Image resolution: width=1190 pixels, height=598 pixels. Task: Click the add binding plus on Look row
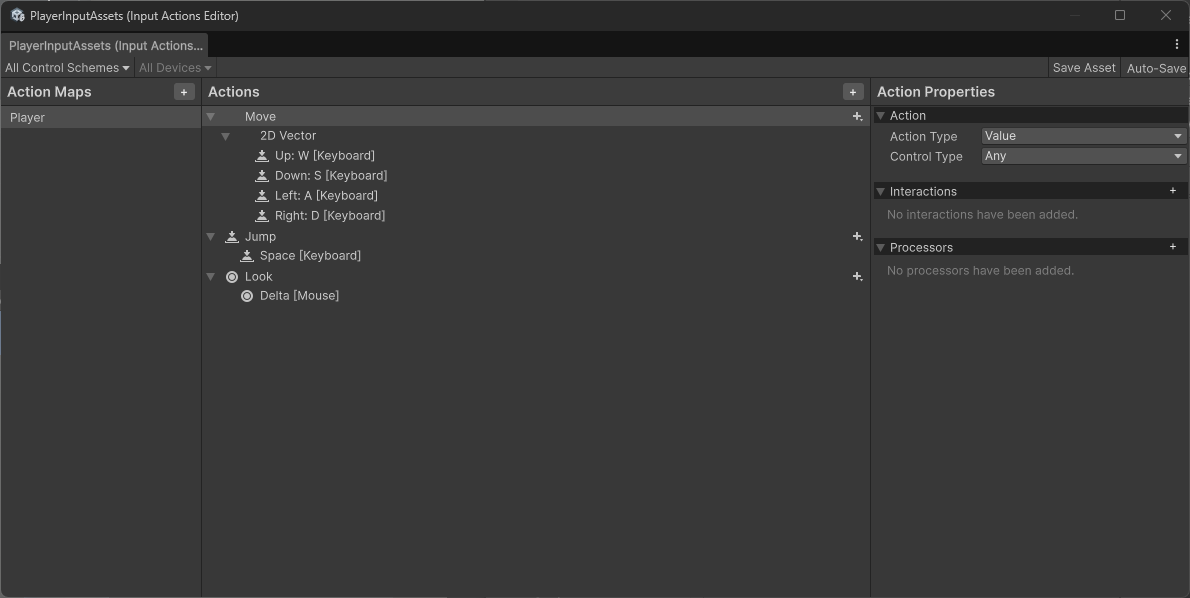tap(857, 277)
